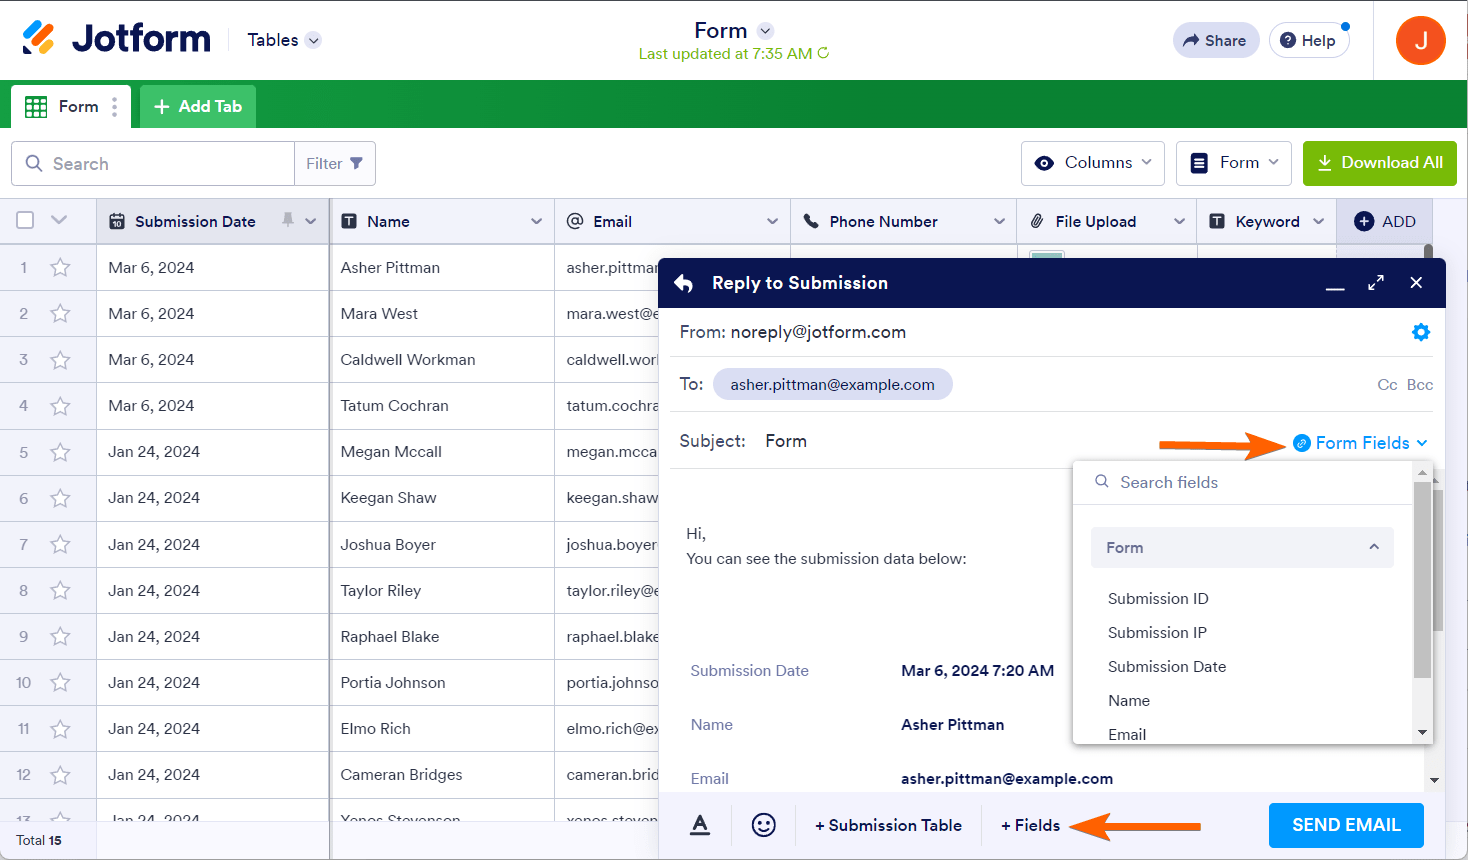Star the Cameran Bridges row

click(x=61, y=774)
